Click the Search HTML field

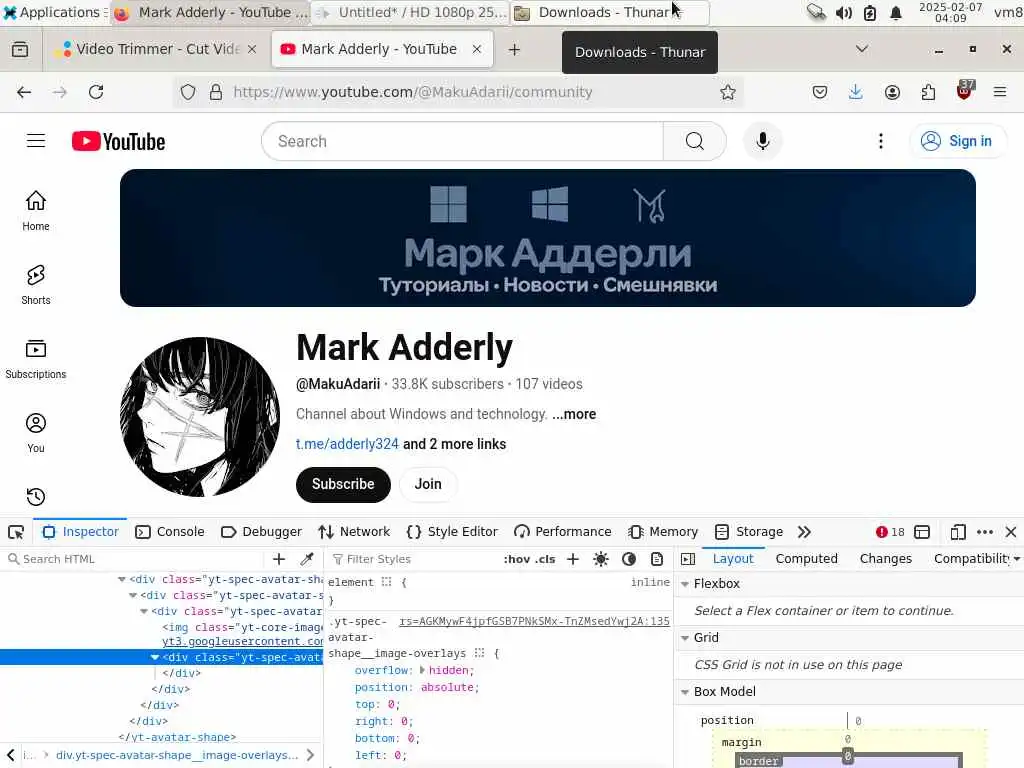tap(134, 559)
